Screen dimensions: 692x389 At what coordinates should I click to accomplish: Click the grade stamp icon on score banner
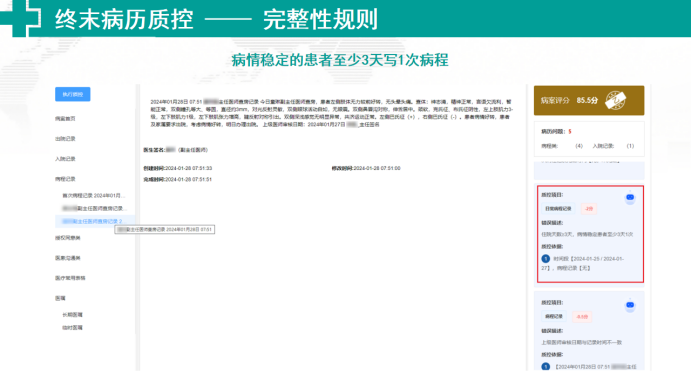click(x=615, y=101)
